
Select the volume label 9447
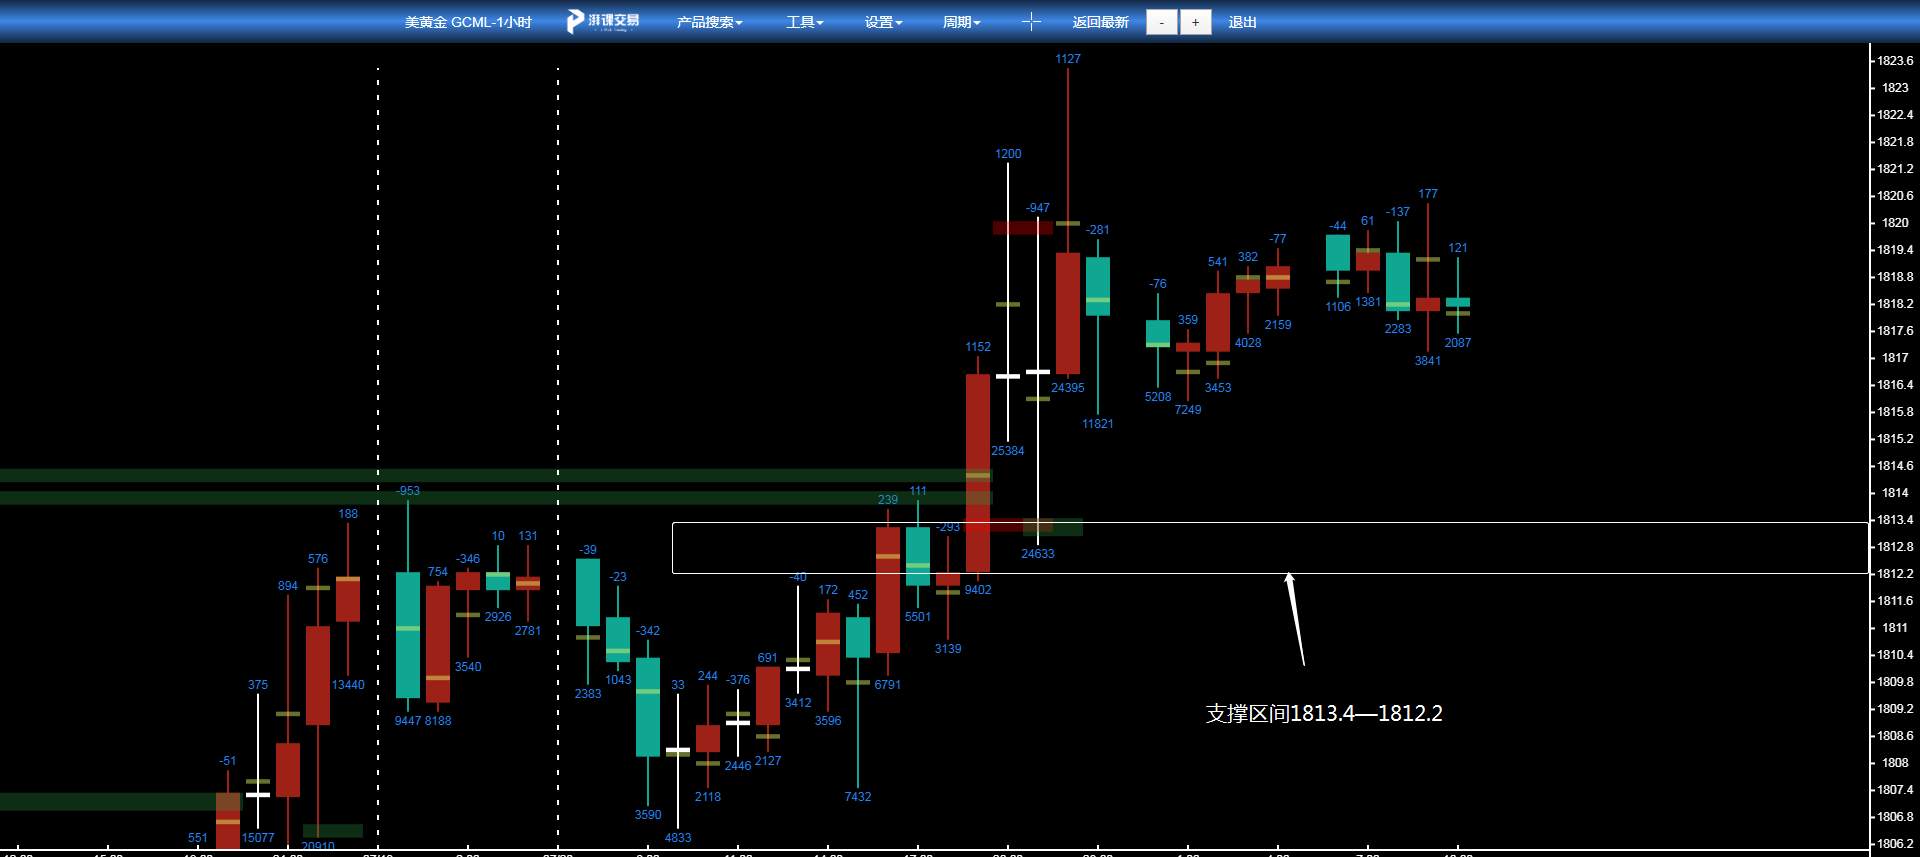click(408, 721)
